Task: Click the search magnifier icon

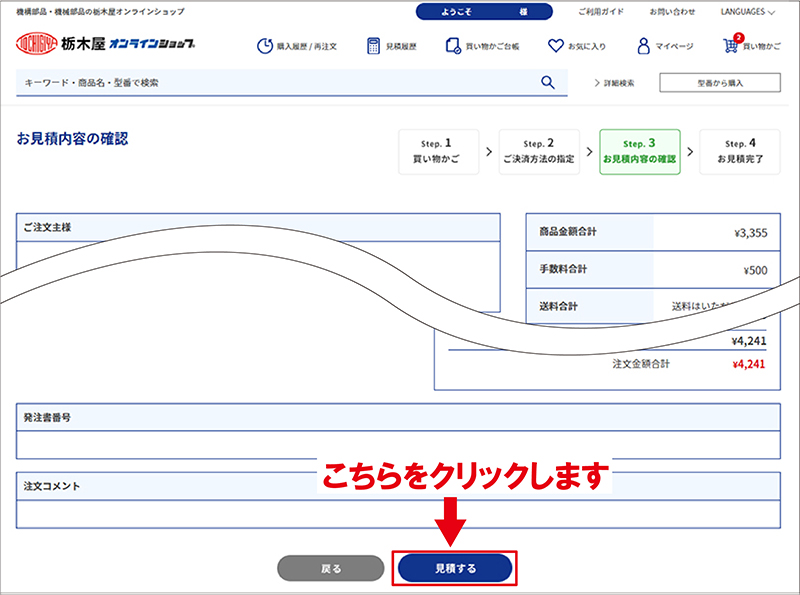Action: pos(547,83)
